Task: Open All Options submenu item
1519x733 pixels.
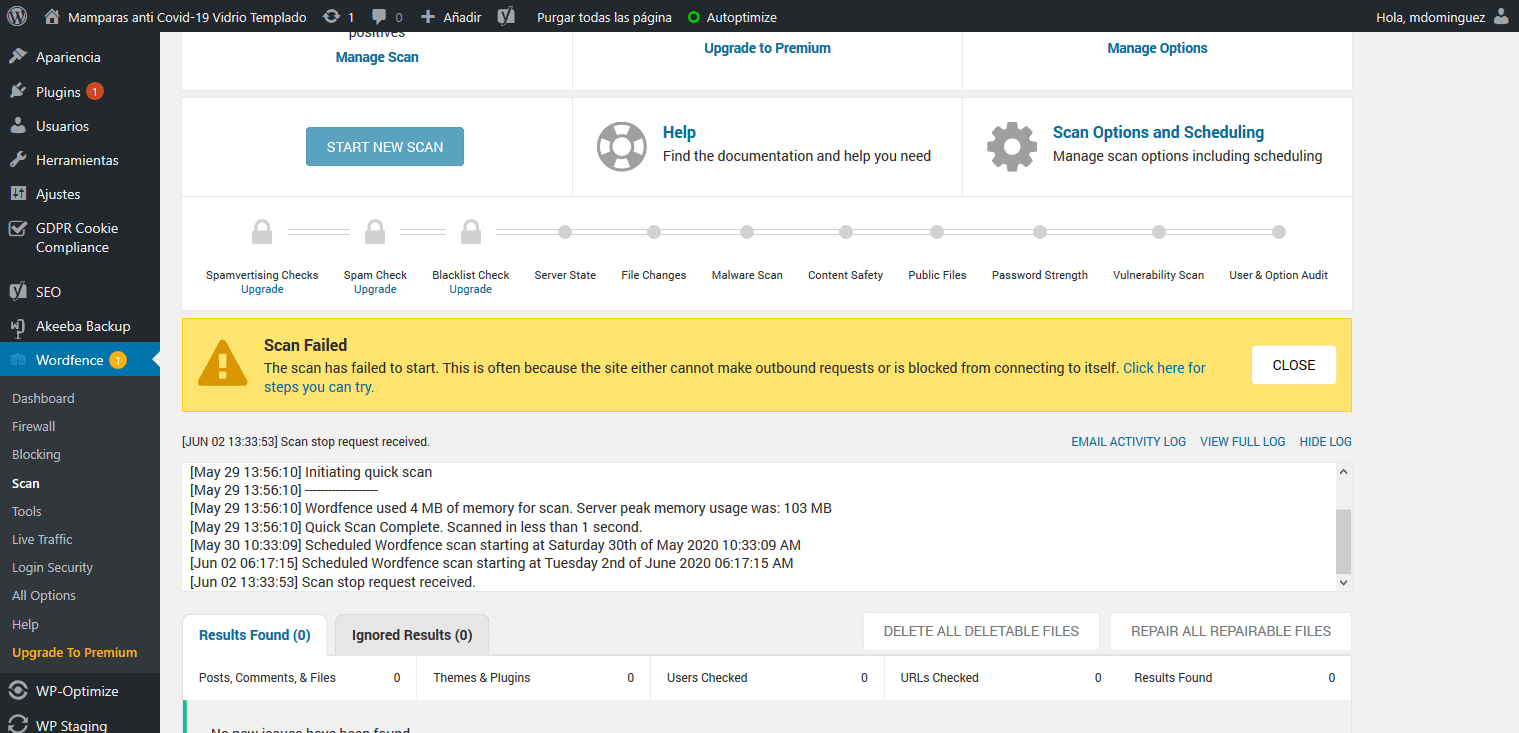Action: click(44, 595)
